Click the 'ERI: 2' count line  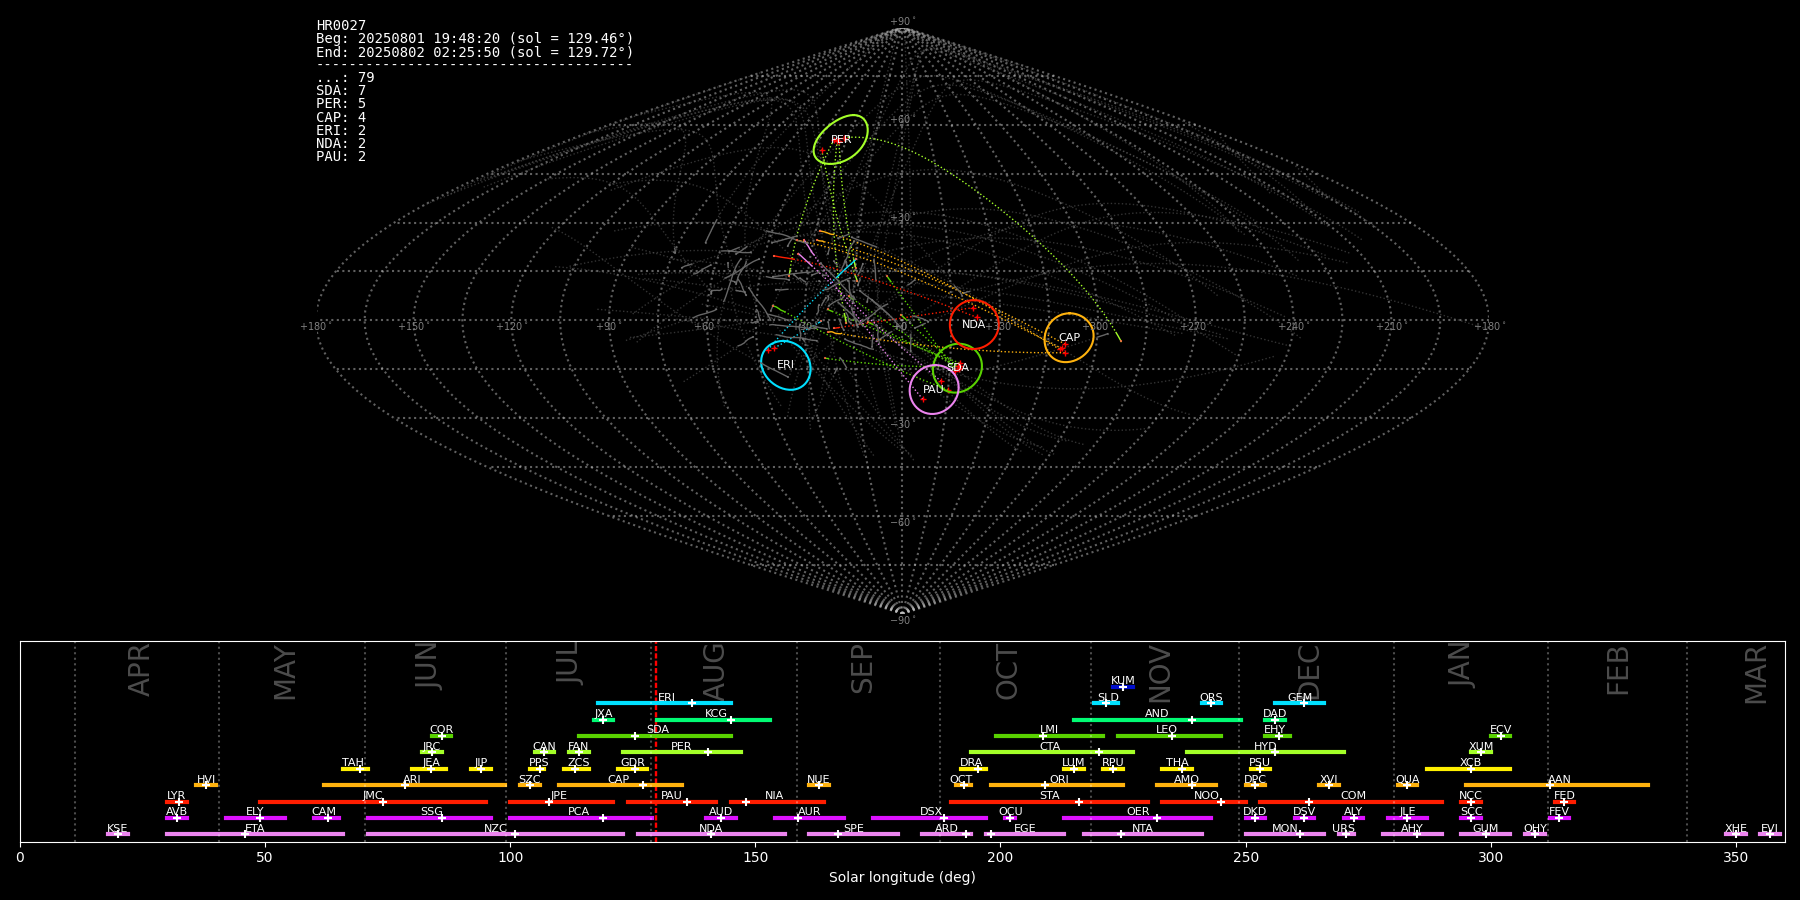click(341, 131)
